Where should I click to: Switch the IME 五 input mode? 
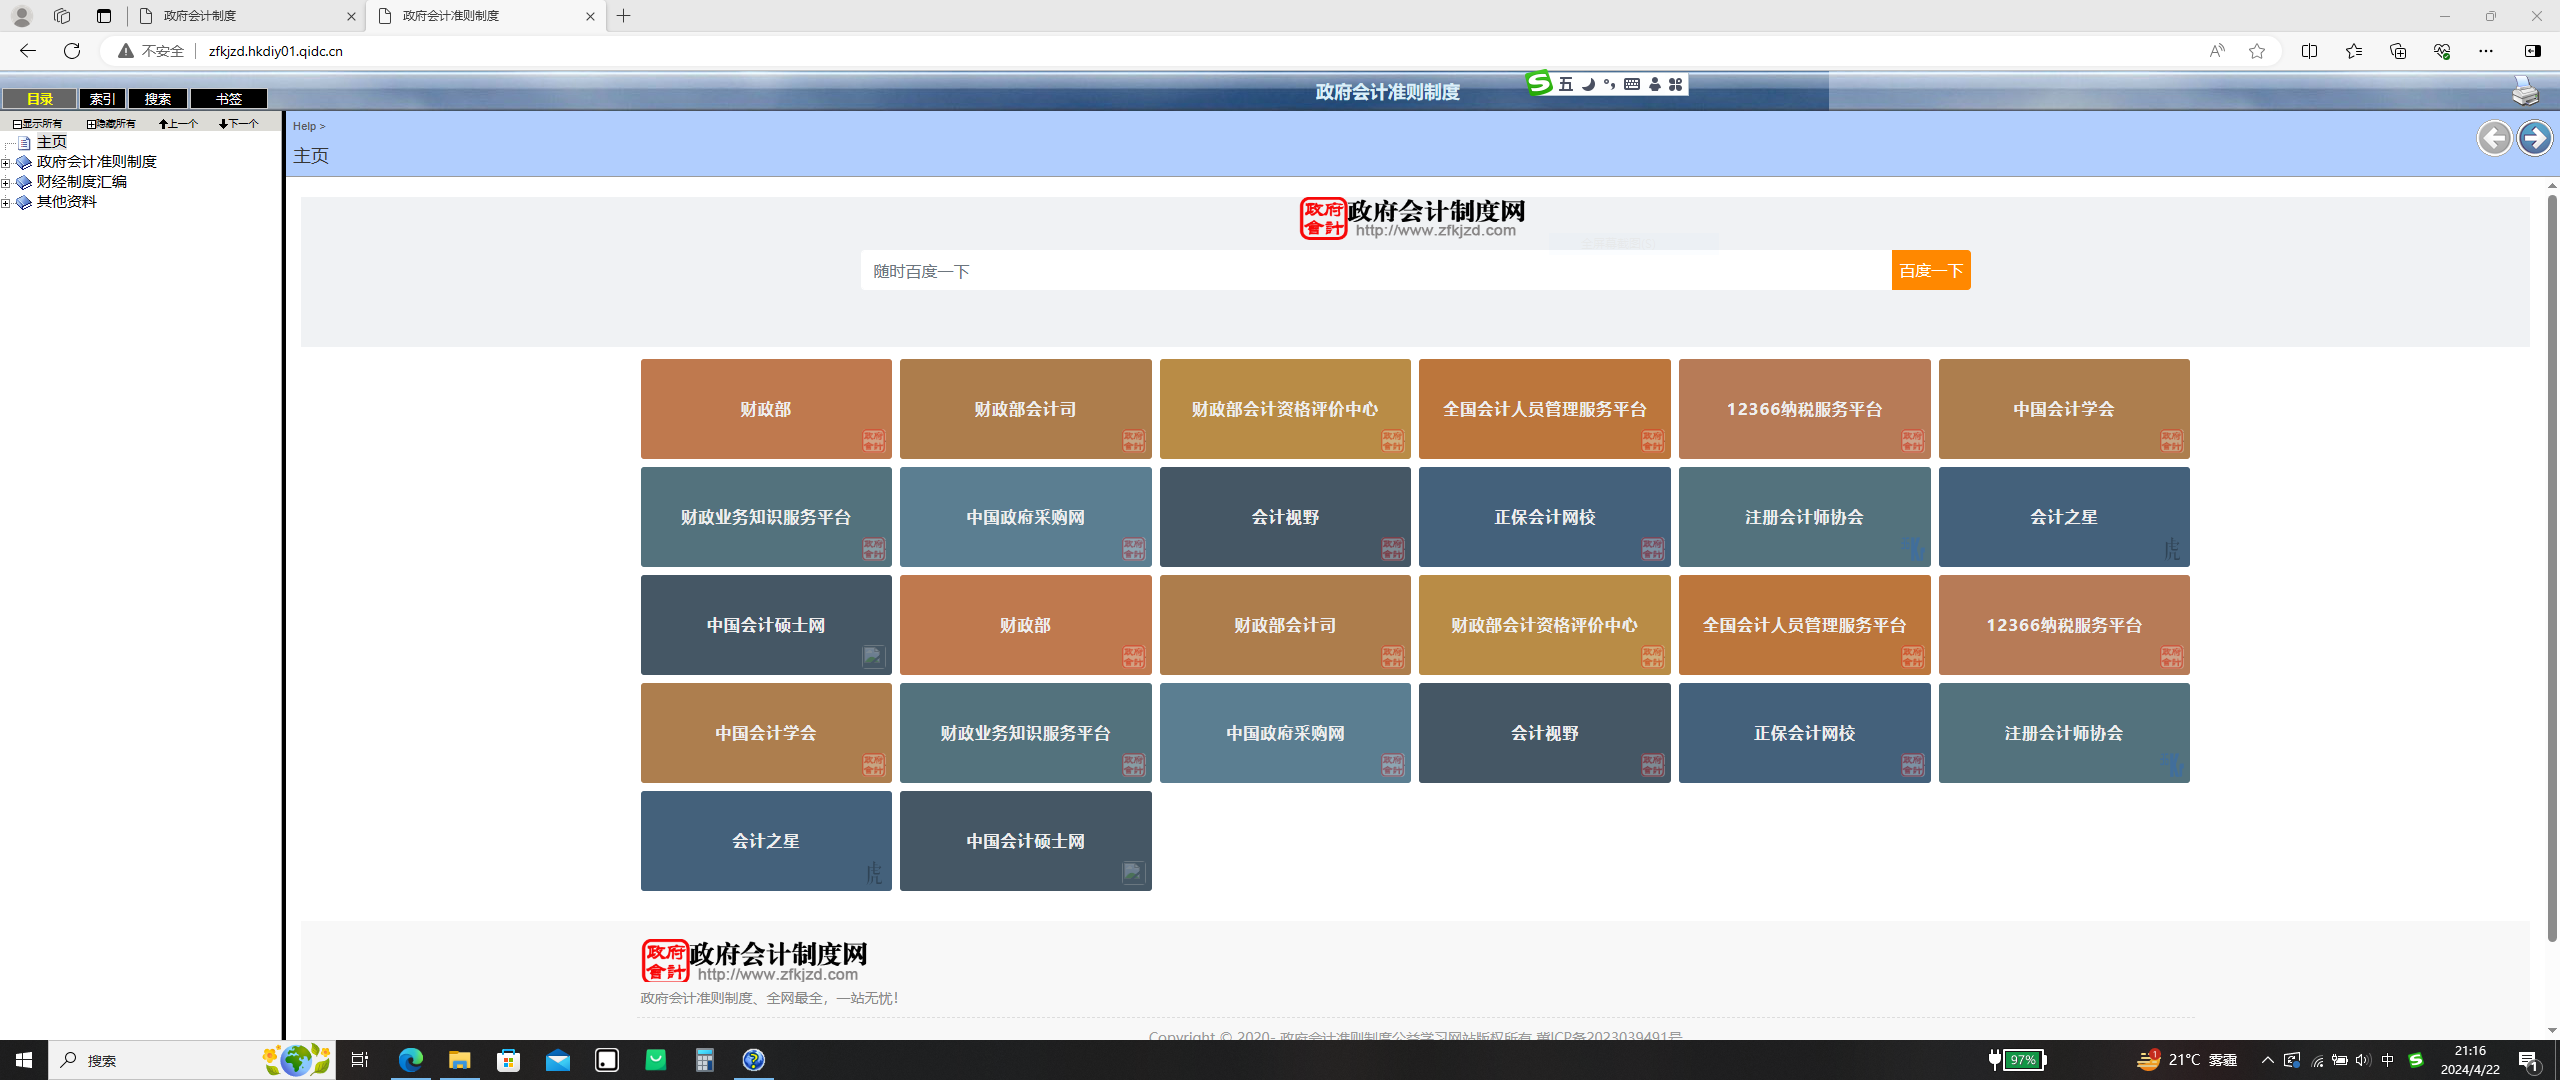[1566, 84]
